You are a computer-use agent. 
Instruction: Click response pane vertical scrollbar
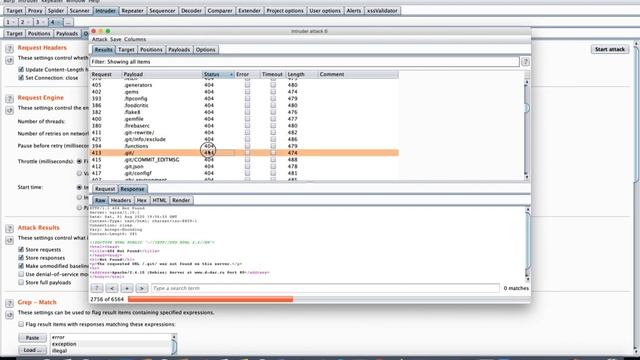point(527,244)
